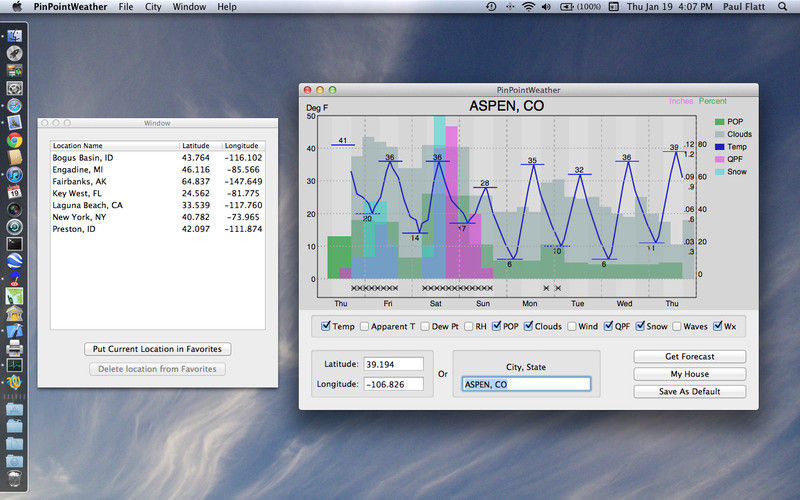Image resolution: width=800 pixels, height=500 pixels.
Task: Click the stamp-like Mail icon in dock
Action: (x=14, y=123)
